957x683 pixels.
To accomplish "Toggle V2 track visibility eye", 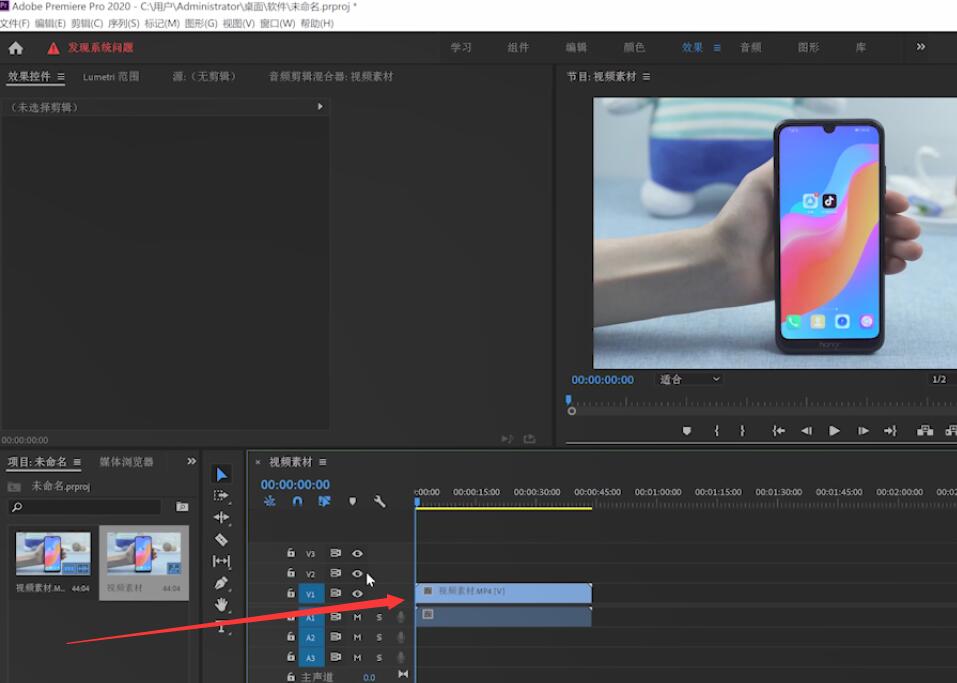I will point(357,574).
